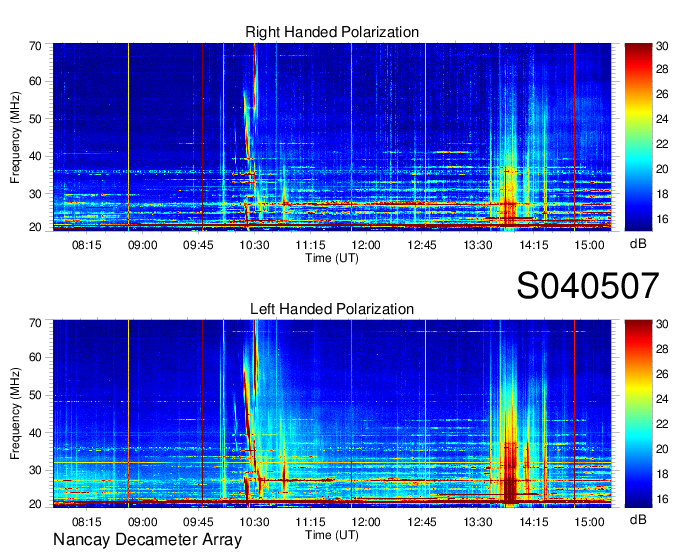Click the 70 MHz tick on the top plot
680x552 pixels.
tap(35, 46)
